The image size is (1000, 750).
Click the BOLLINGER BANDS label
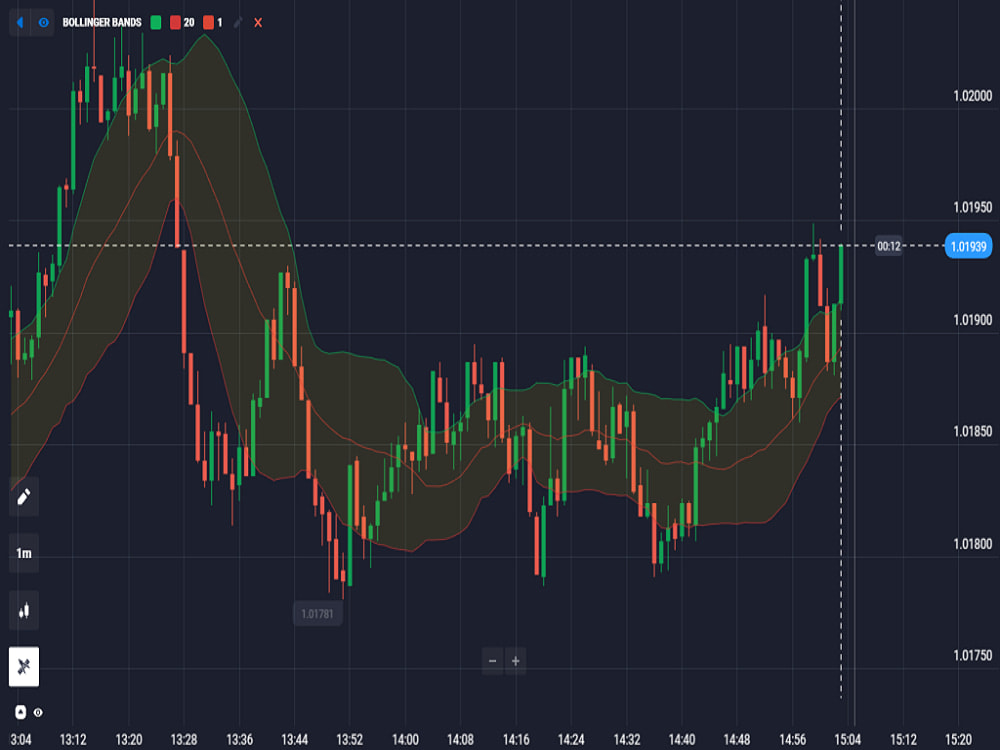(x=101, y=22)
